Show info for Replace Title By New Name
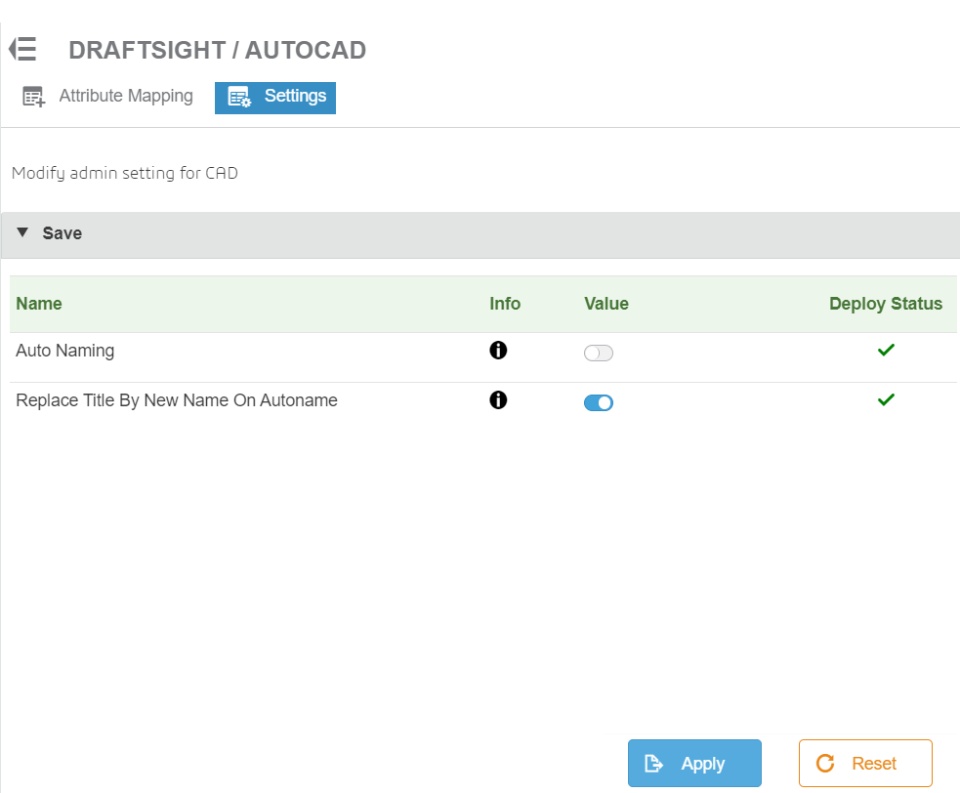960x793 pixels. (x=498, y=400)
